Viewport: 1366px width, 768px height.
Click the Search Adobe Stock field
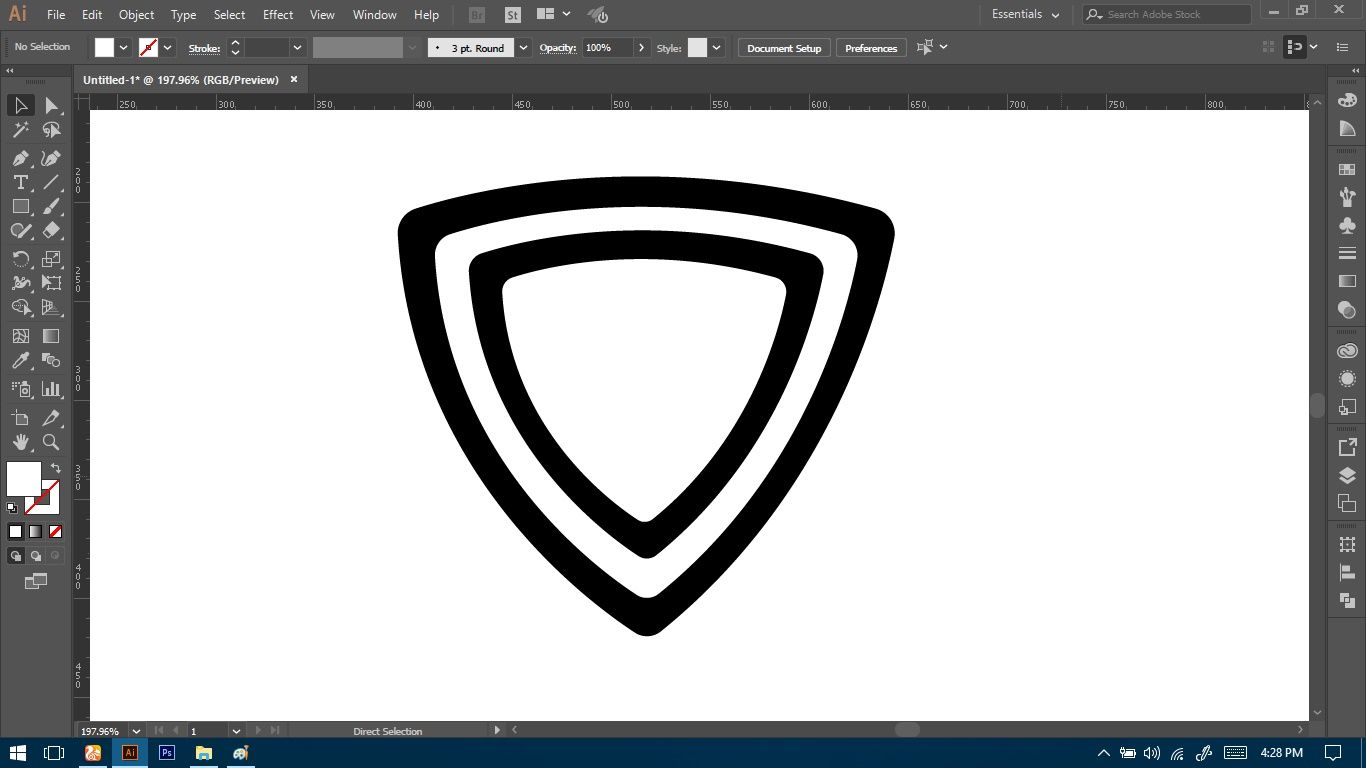(x=1167, y=14)
